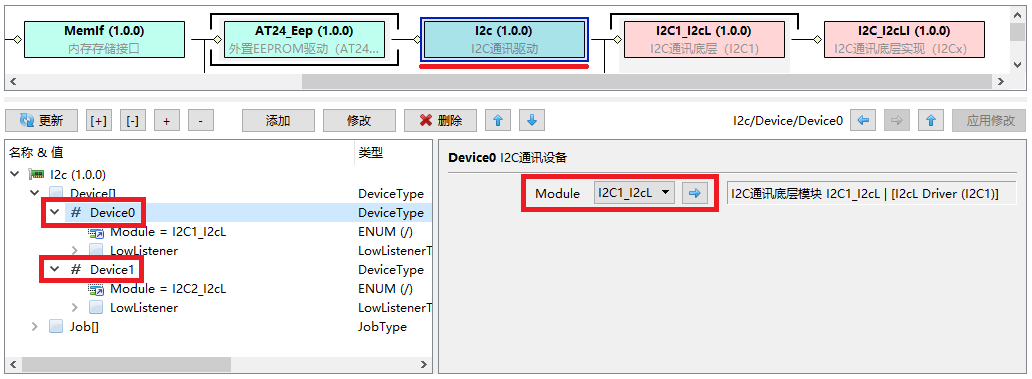
Task: Expand the Job[] tree node
Action: pos(35,327)
